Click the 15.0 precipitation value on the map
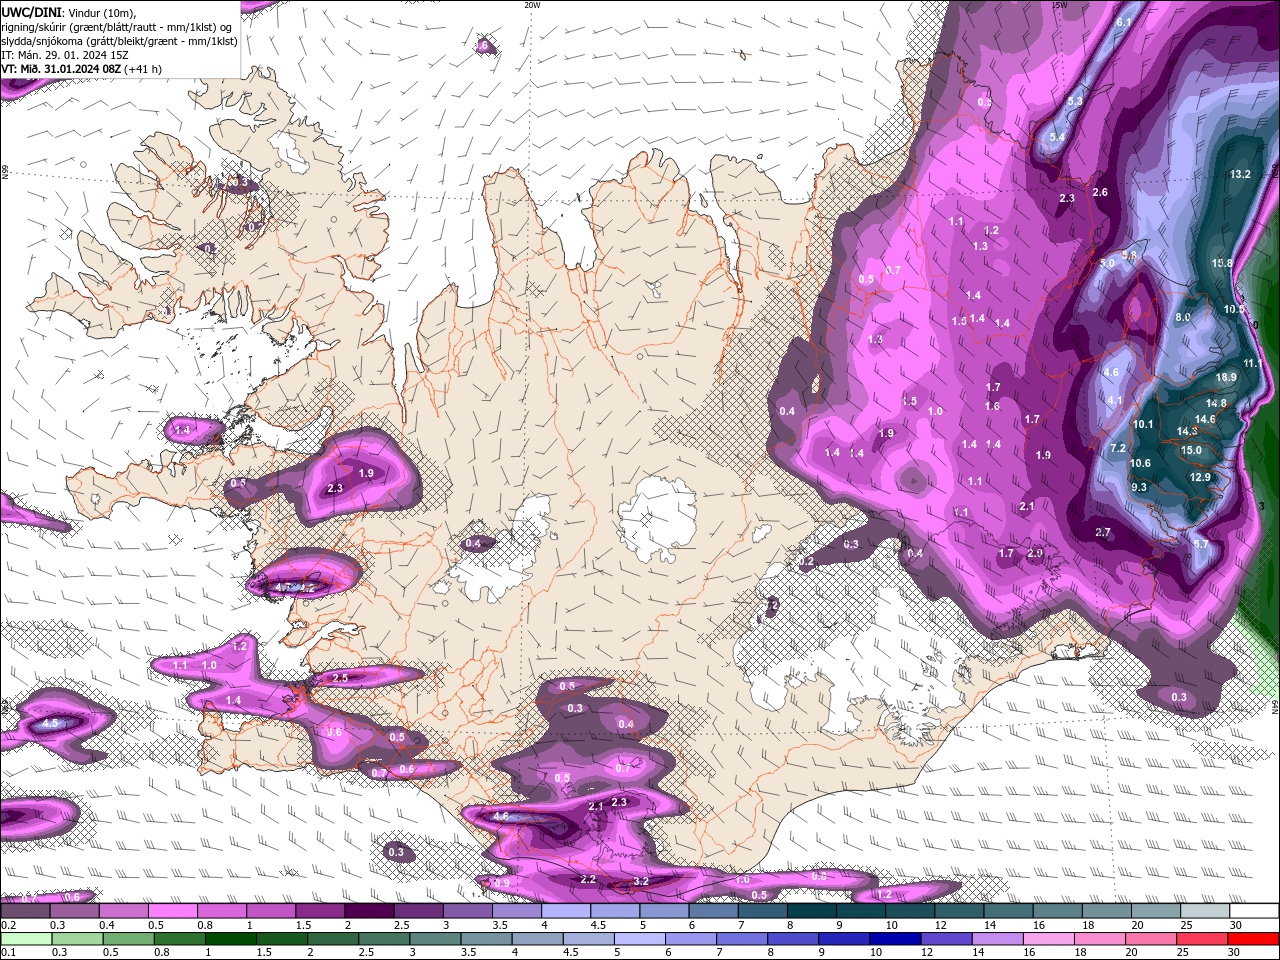Viewport: 1280px width, 960px height. tap(1191, 450)
